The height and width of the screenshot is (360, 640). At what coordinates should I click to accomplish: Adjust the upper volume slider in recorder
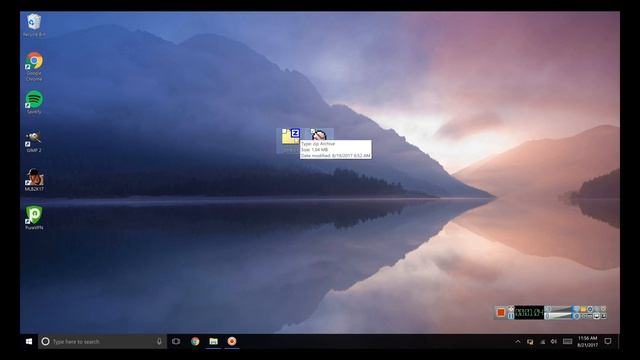pos(559,309)
